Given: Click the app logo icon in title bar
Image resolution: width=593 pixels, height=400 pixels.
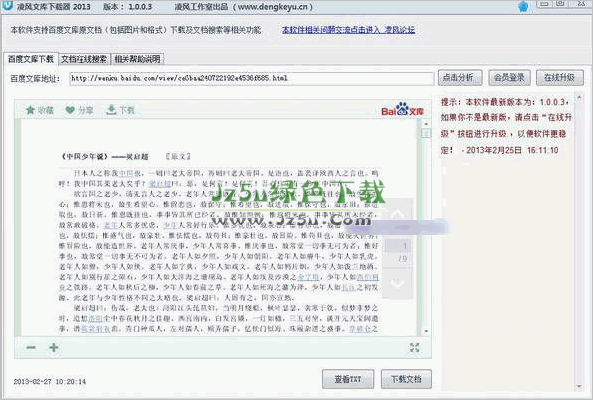Looking at the screenshot, I should click(x=7, y=6).
